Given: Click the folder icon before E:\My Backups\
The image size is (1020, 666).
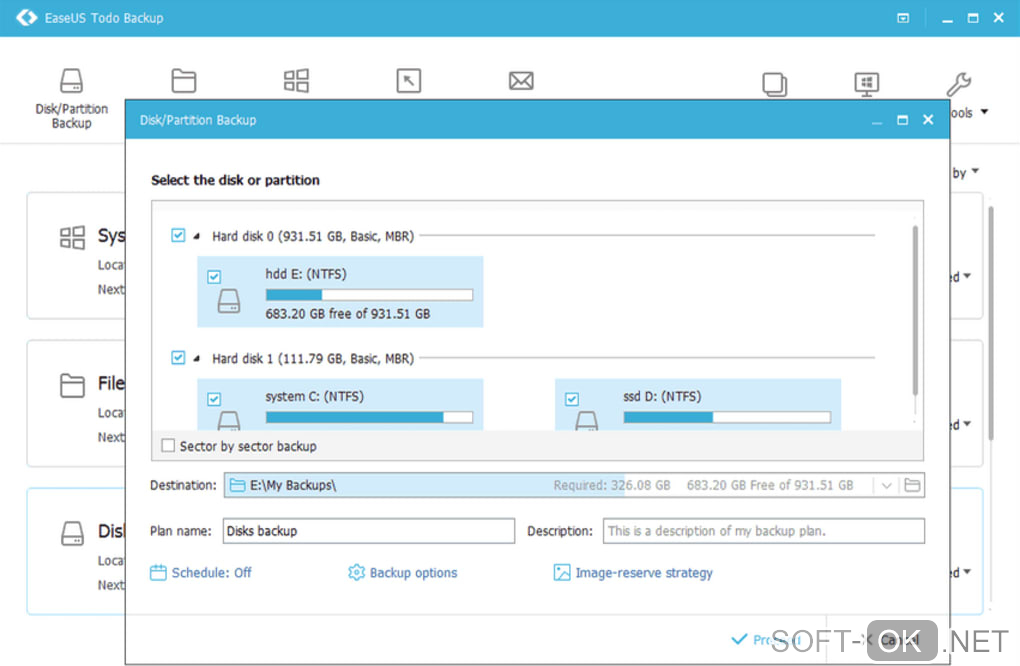Looking at the screenshot, I should point(237,485).
